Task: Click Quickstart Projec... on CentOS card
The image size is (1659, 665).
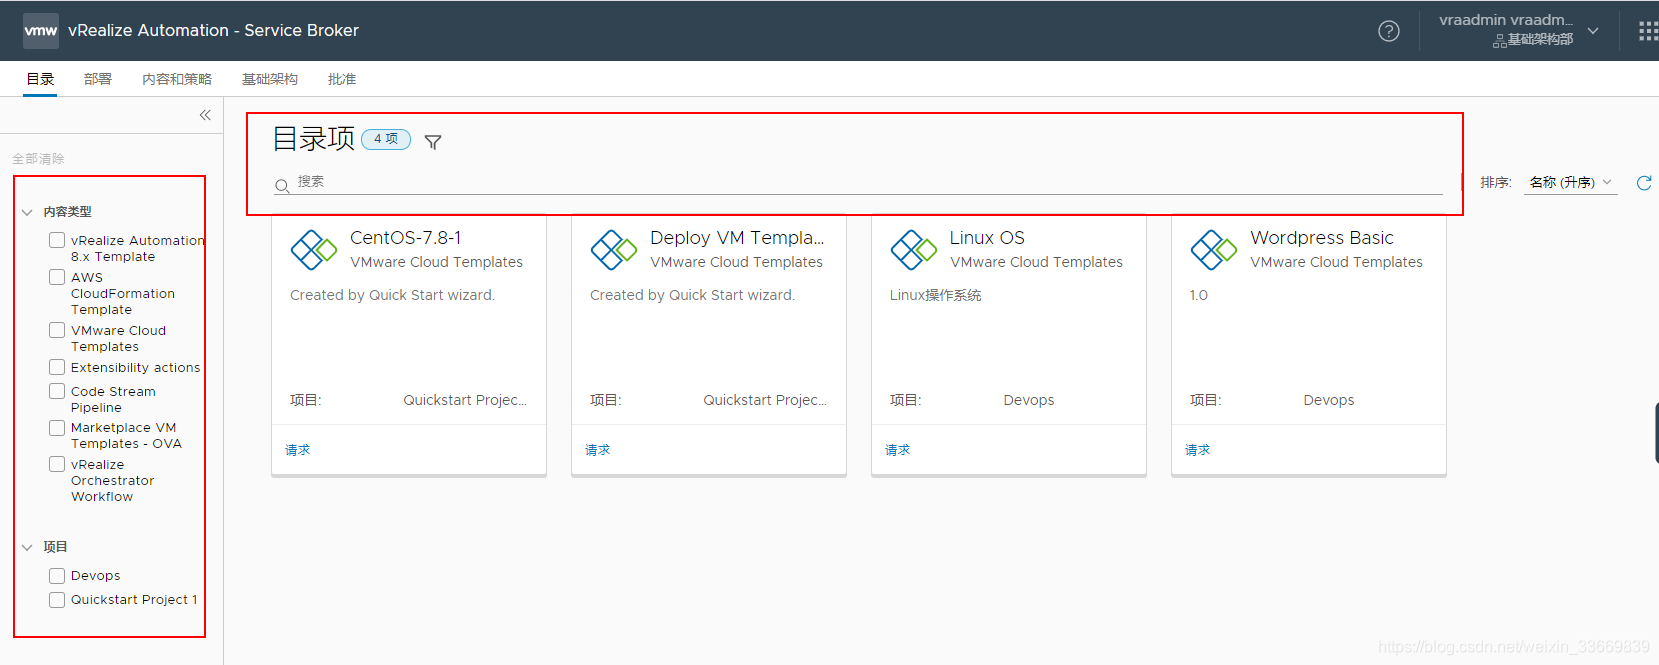Action: (465, 400)
